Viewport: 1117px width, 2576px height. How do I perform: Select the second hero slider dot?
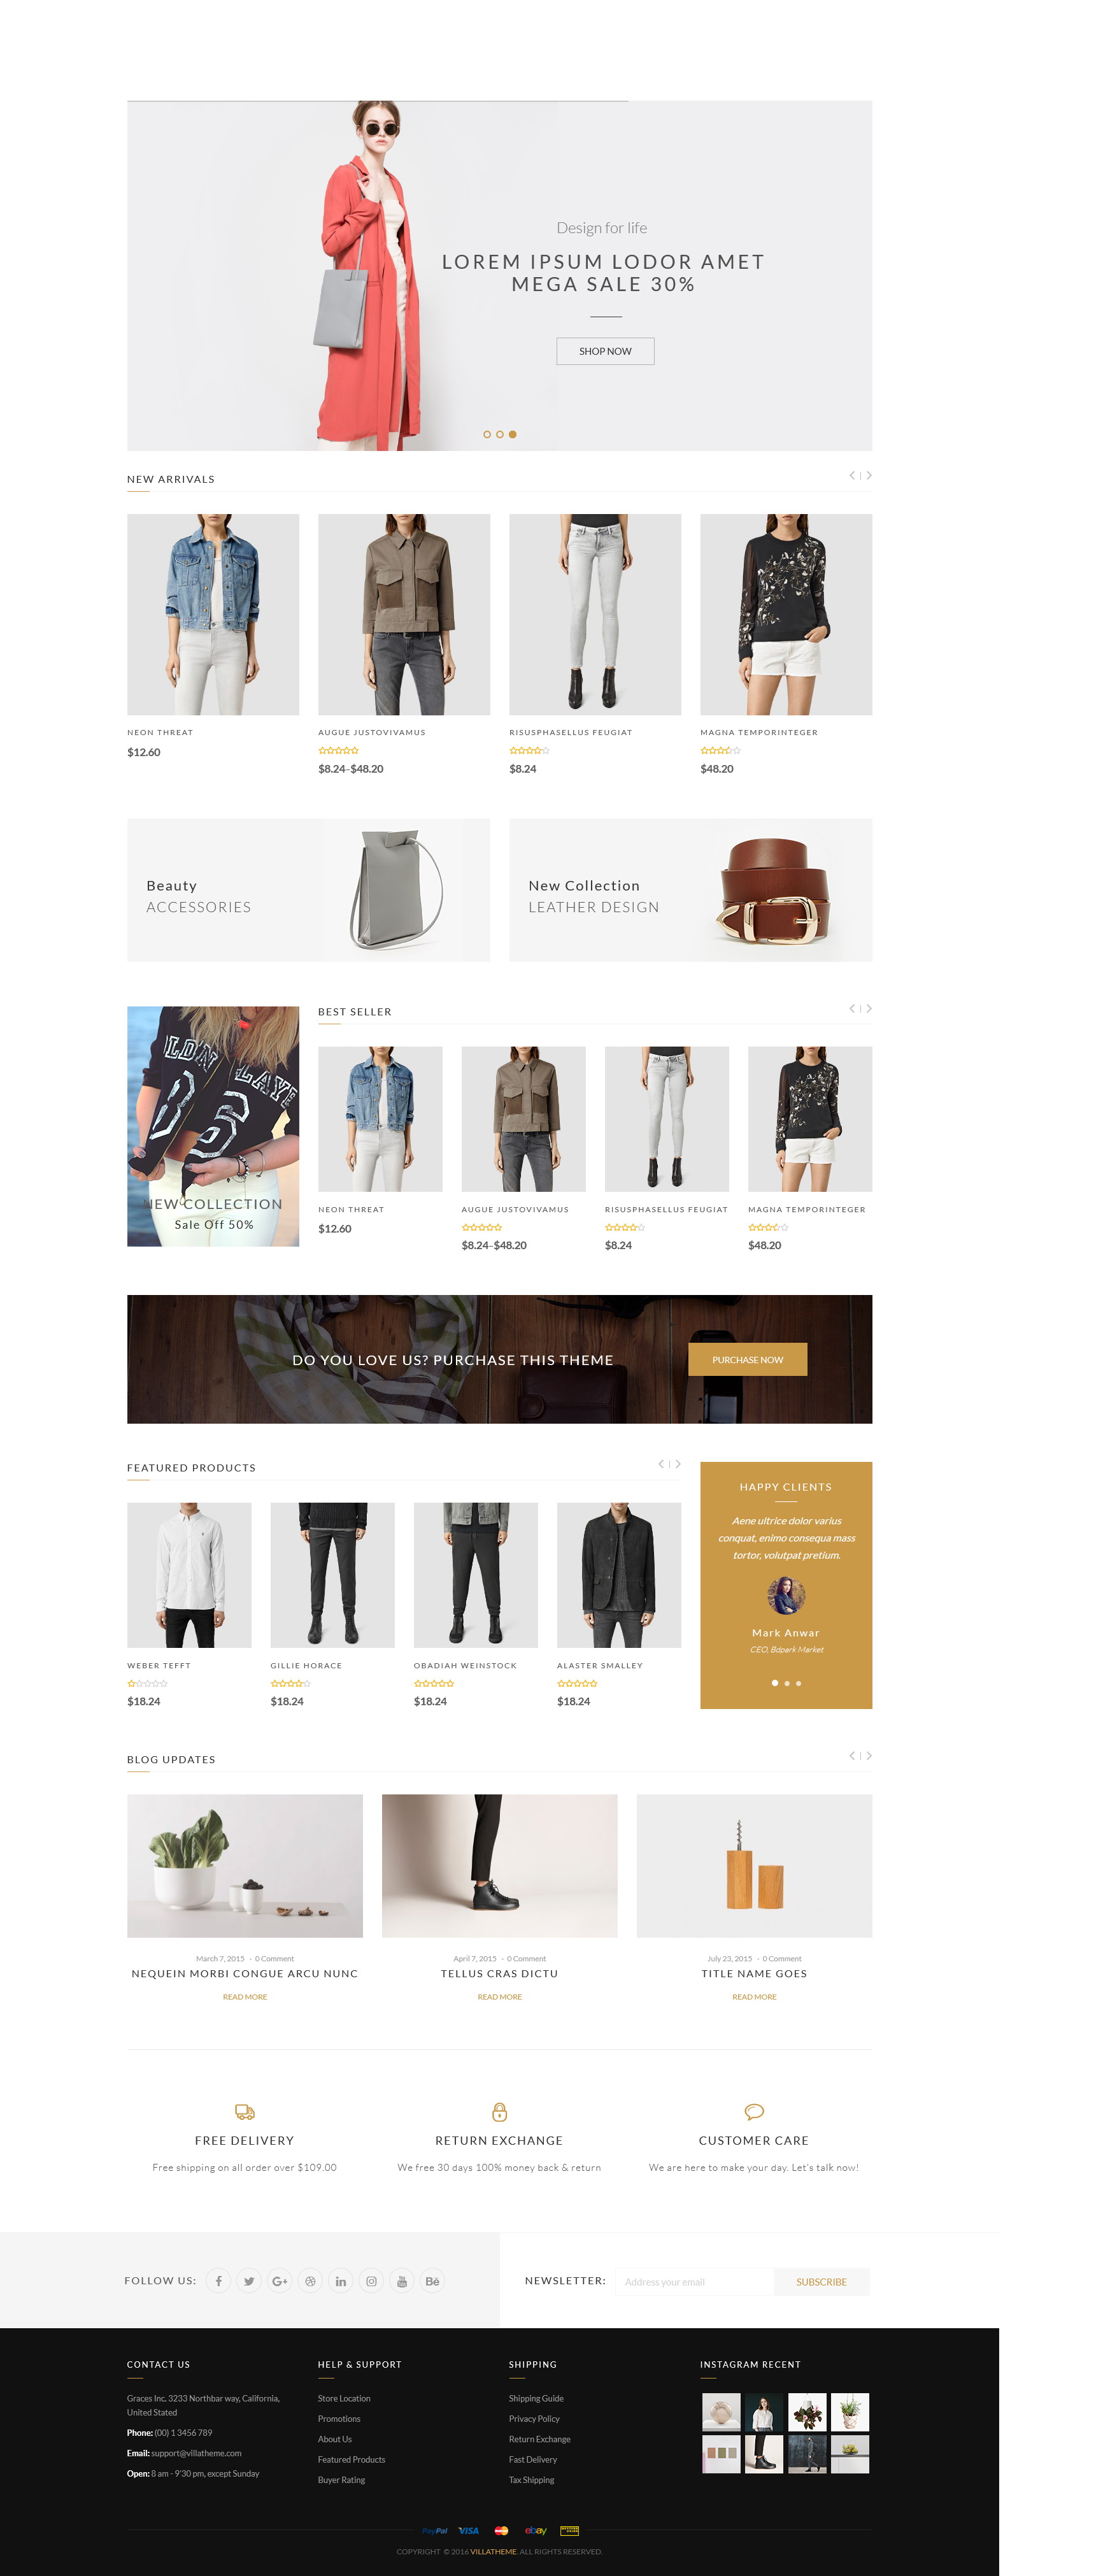tap(500, 434)
